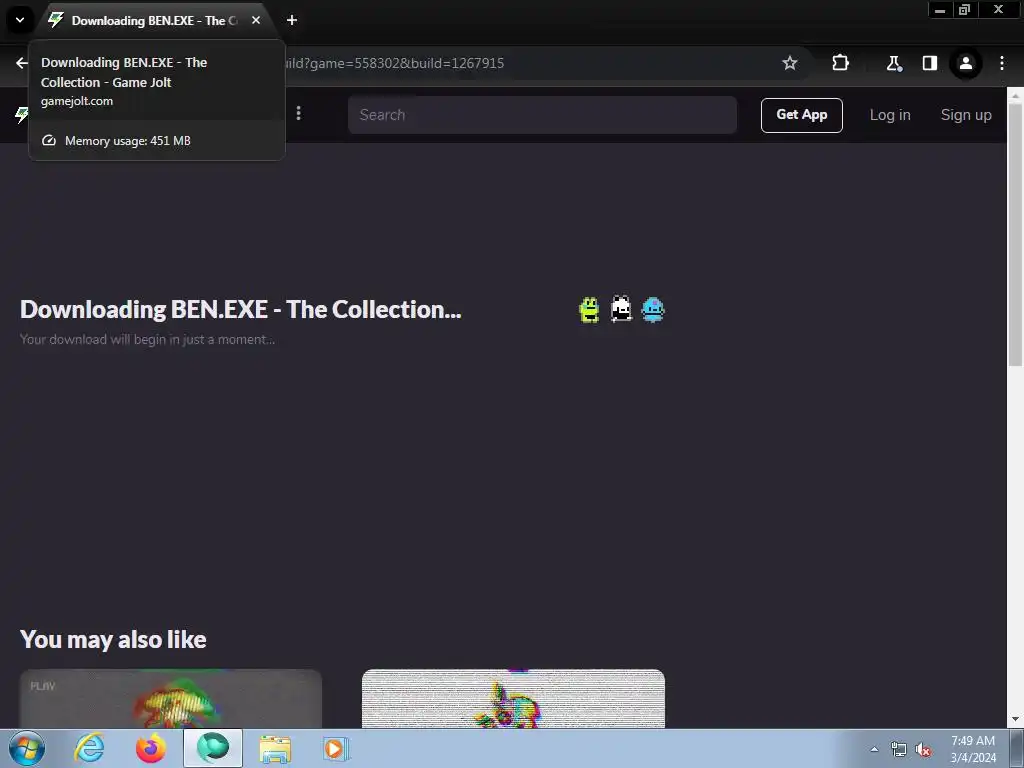Click the scrollbar up arrow
The height and width of the screenshot is (768, 1024).
1015,96
